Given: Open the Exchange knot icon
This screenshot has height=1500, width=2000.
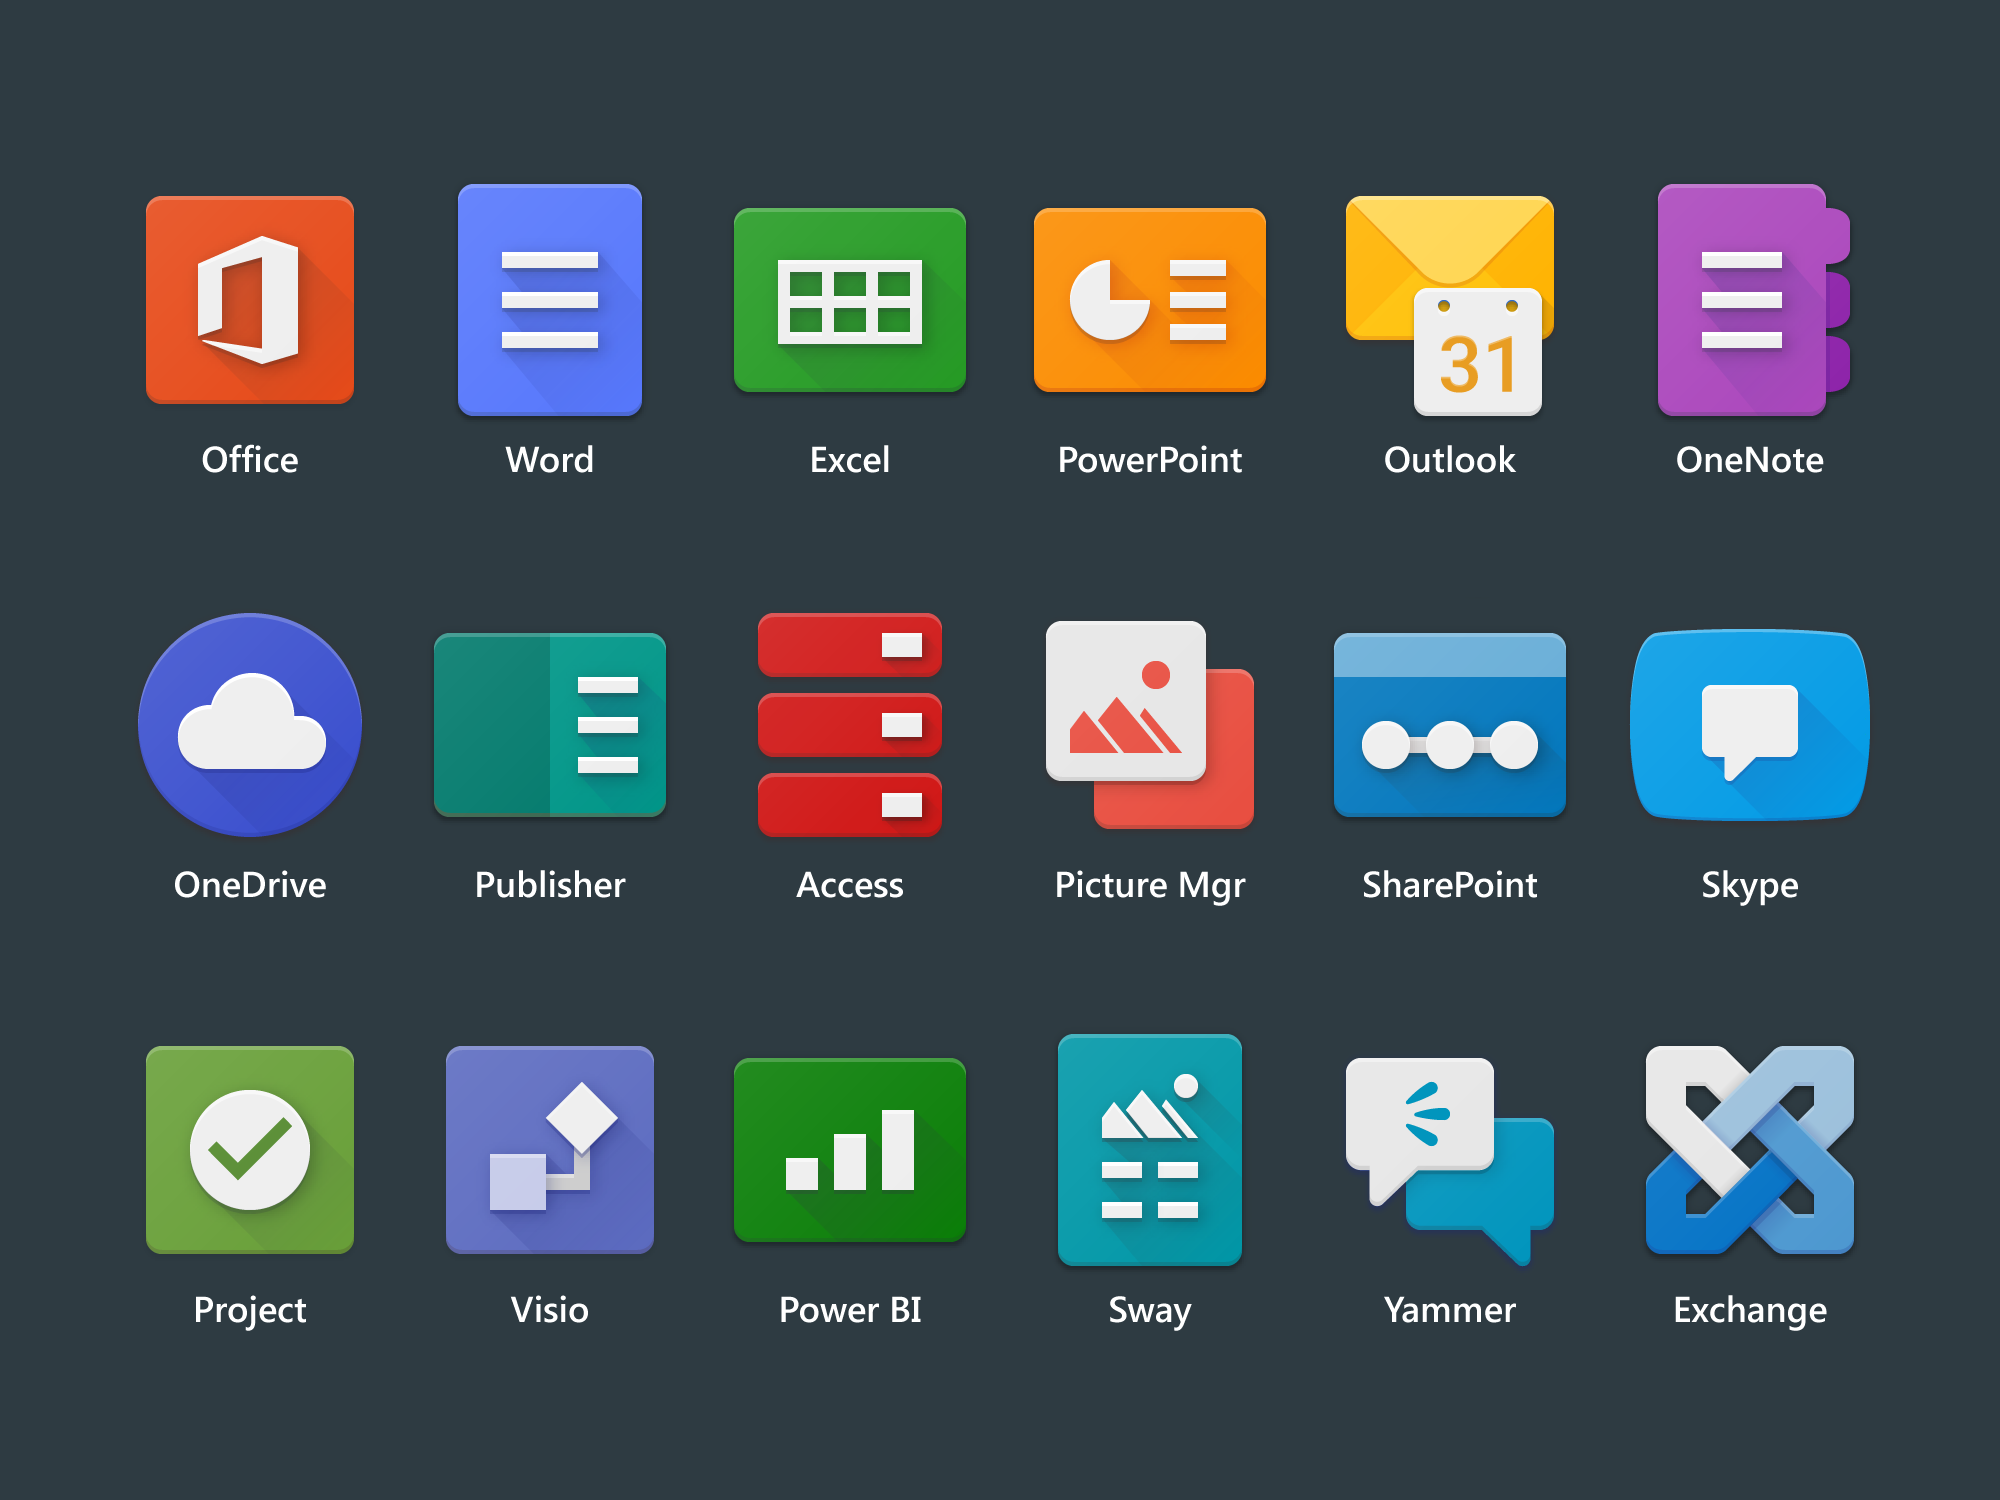Looking at the screenshot, I should tap(1749, 1152).
